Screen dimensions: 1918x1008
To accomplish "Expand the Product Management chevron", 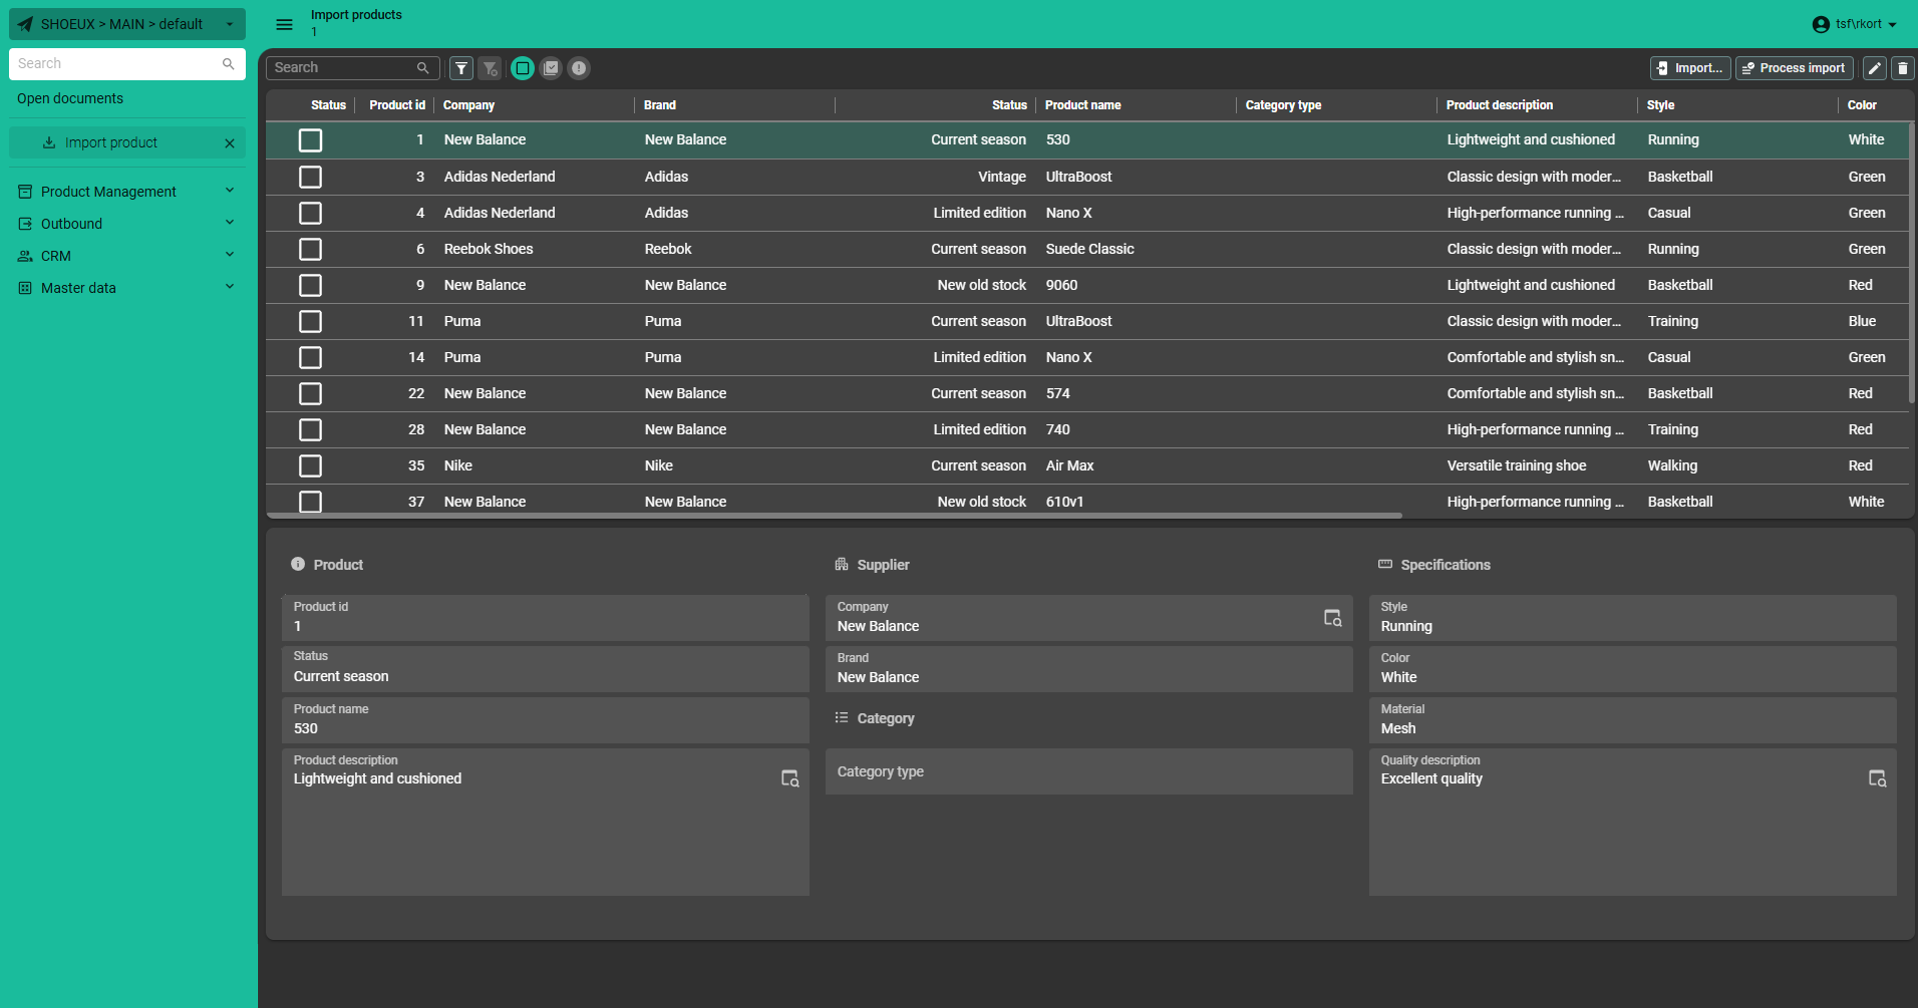I will pos(230,190).
